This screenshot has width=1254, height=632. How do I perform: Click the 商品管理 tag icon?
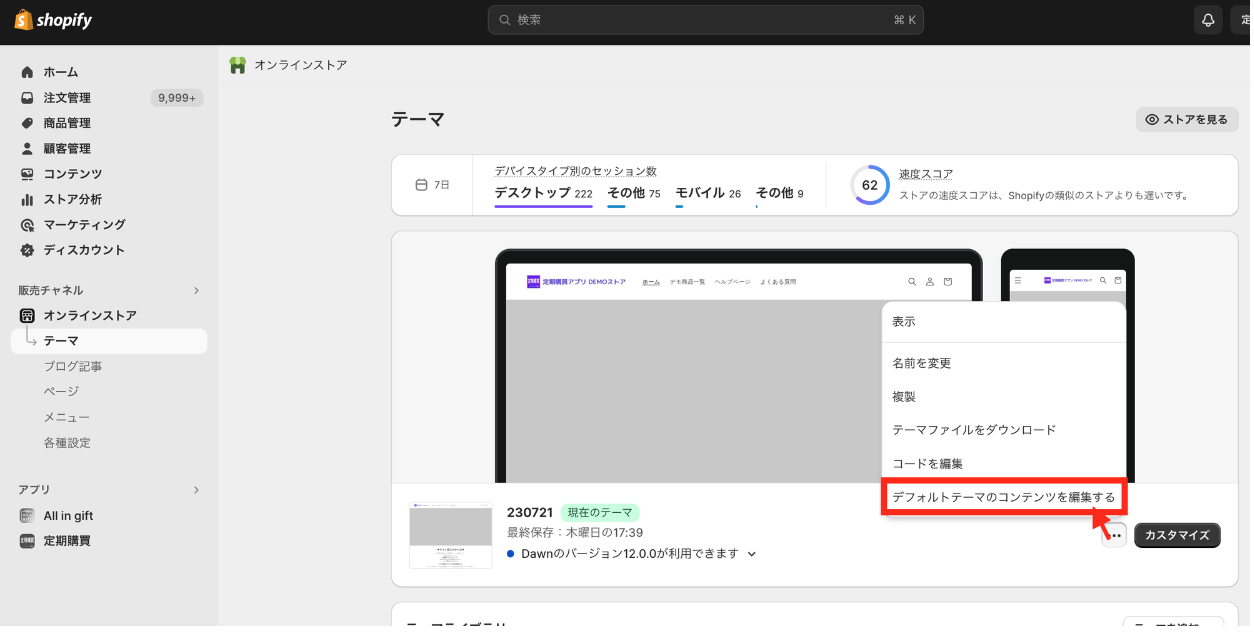tap(27, 123)
